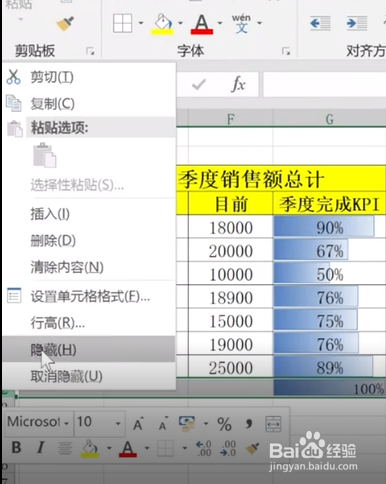The height and width of the screenshot is (484, 386).
Task: Click the 50% KPI data bar cell
Action: point(329,274)
